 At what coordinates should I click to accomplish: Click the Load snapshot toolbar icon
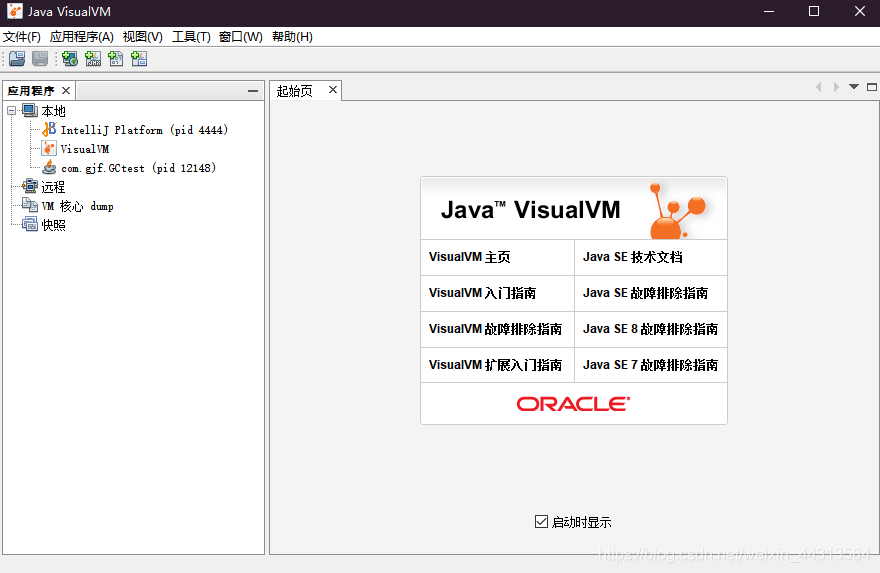(x=17, y=58)
